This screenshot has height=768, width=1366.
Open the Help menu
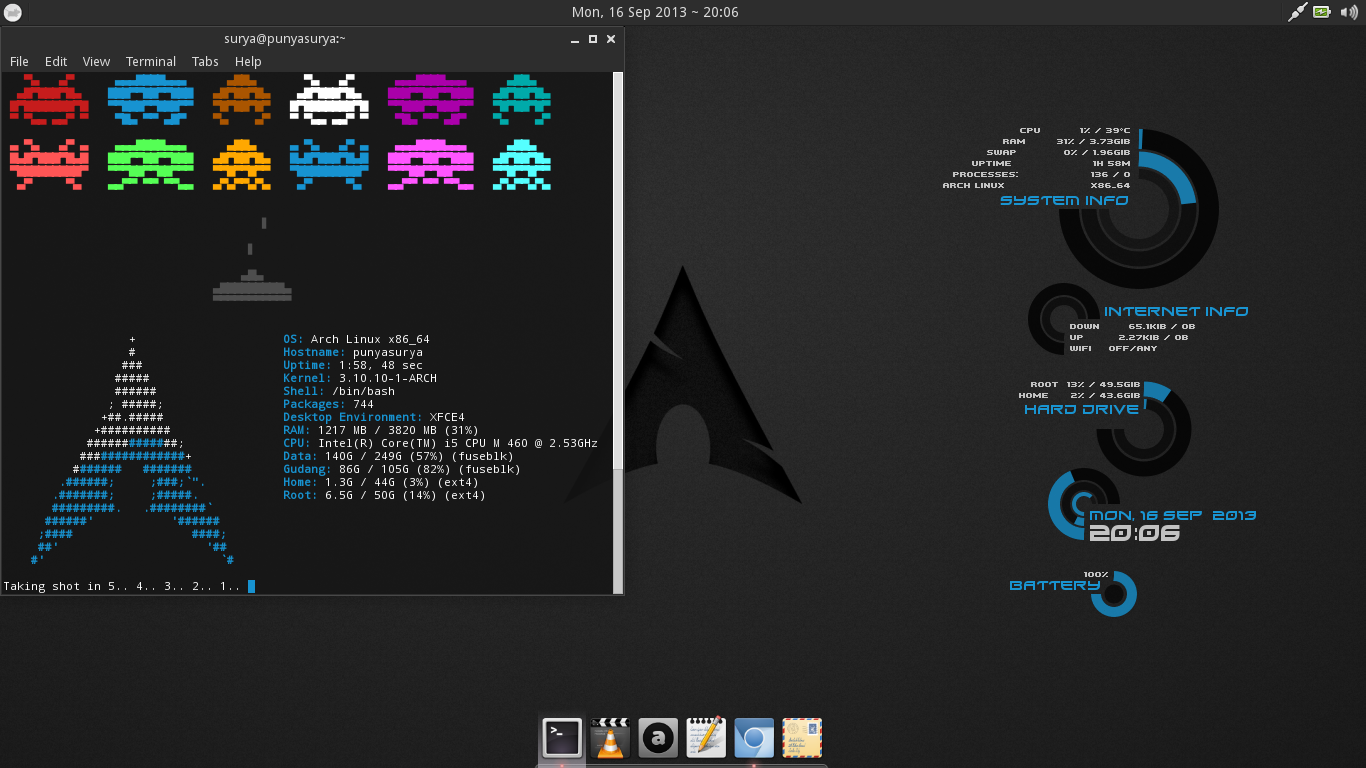(247, 61)
